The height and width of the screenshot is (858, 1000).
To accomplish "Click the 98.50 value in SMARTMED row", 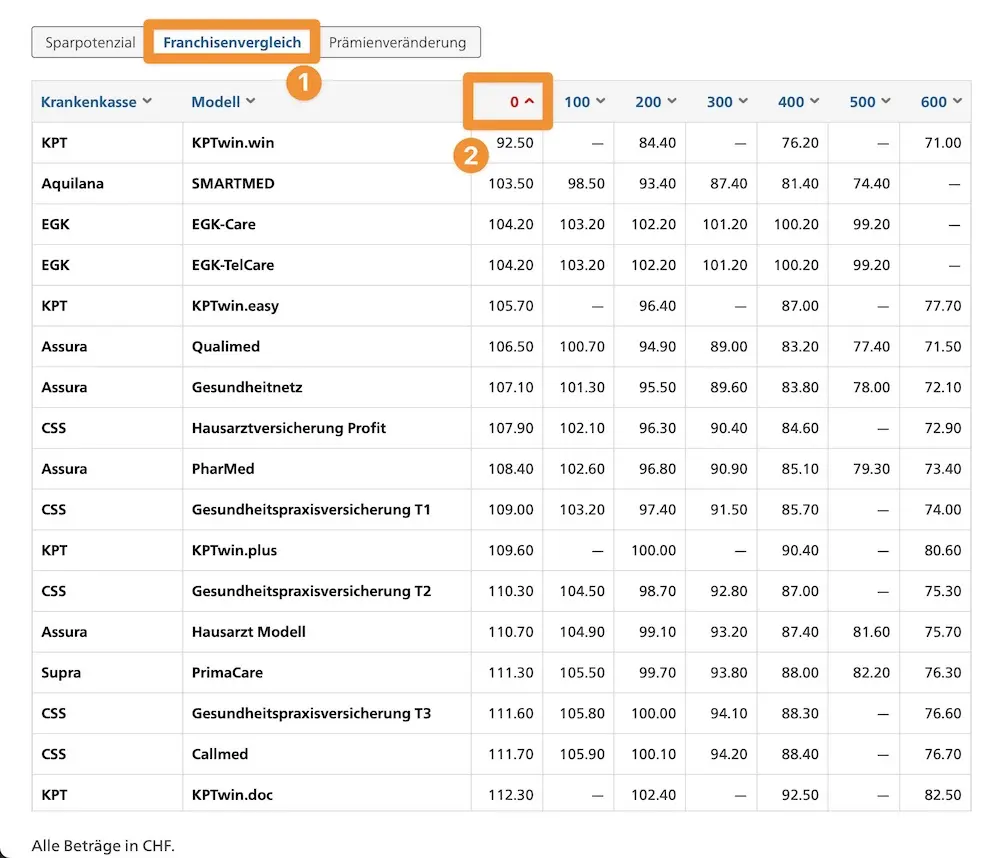I will point(586,184).
